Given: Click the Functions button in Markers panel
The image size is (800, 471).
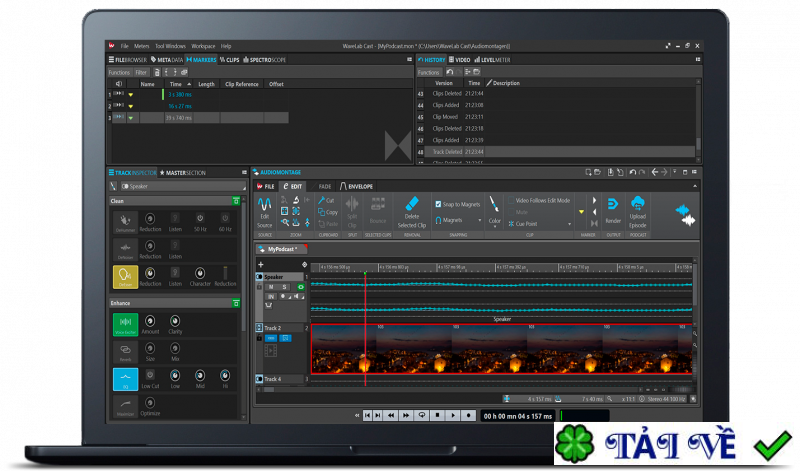Looking at the screenshot, I should (x=119, y=72).
